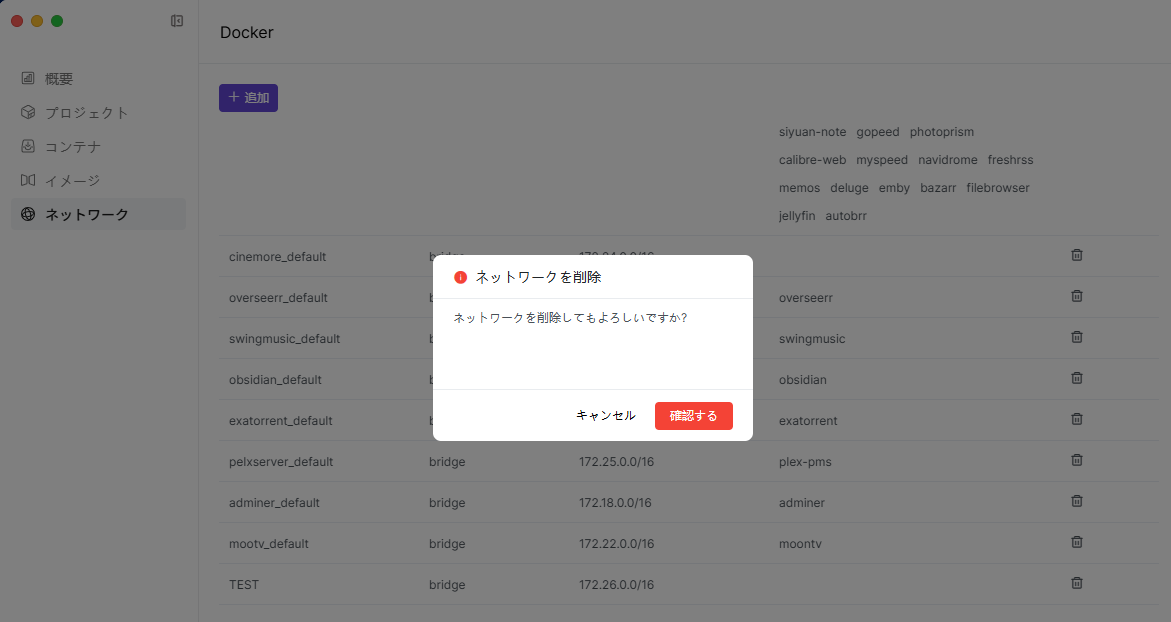Click the 追加 add button

tap(248, 98)
